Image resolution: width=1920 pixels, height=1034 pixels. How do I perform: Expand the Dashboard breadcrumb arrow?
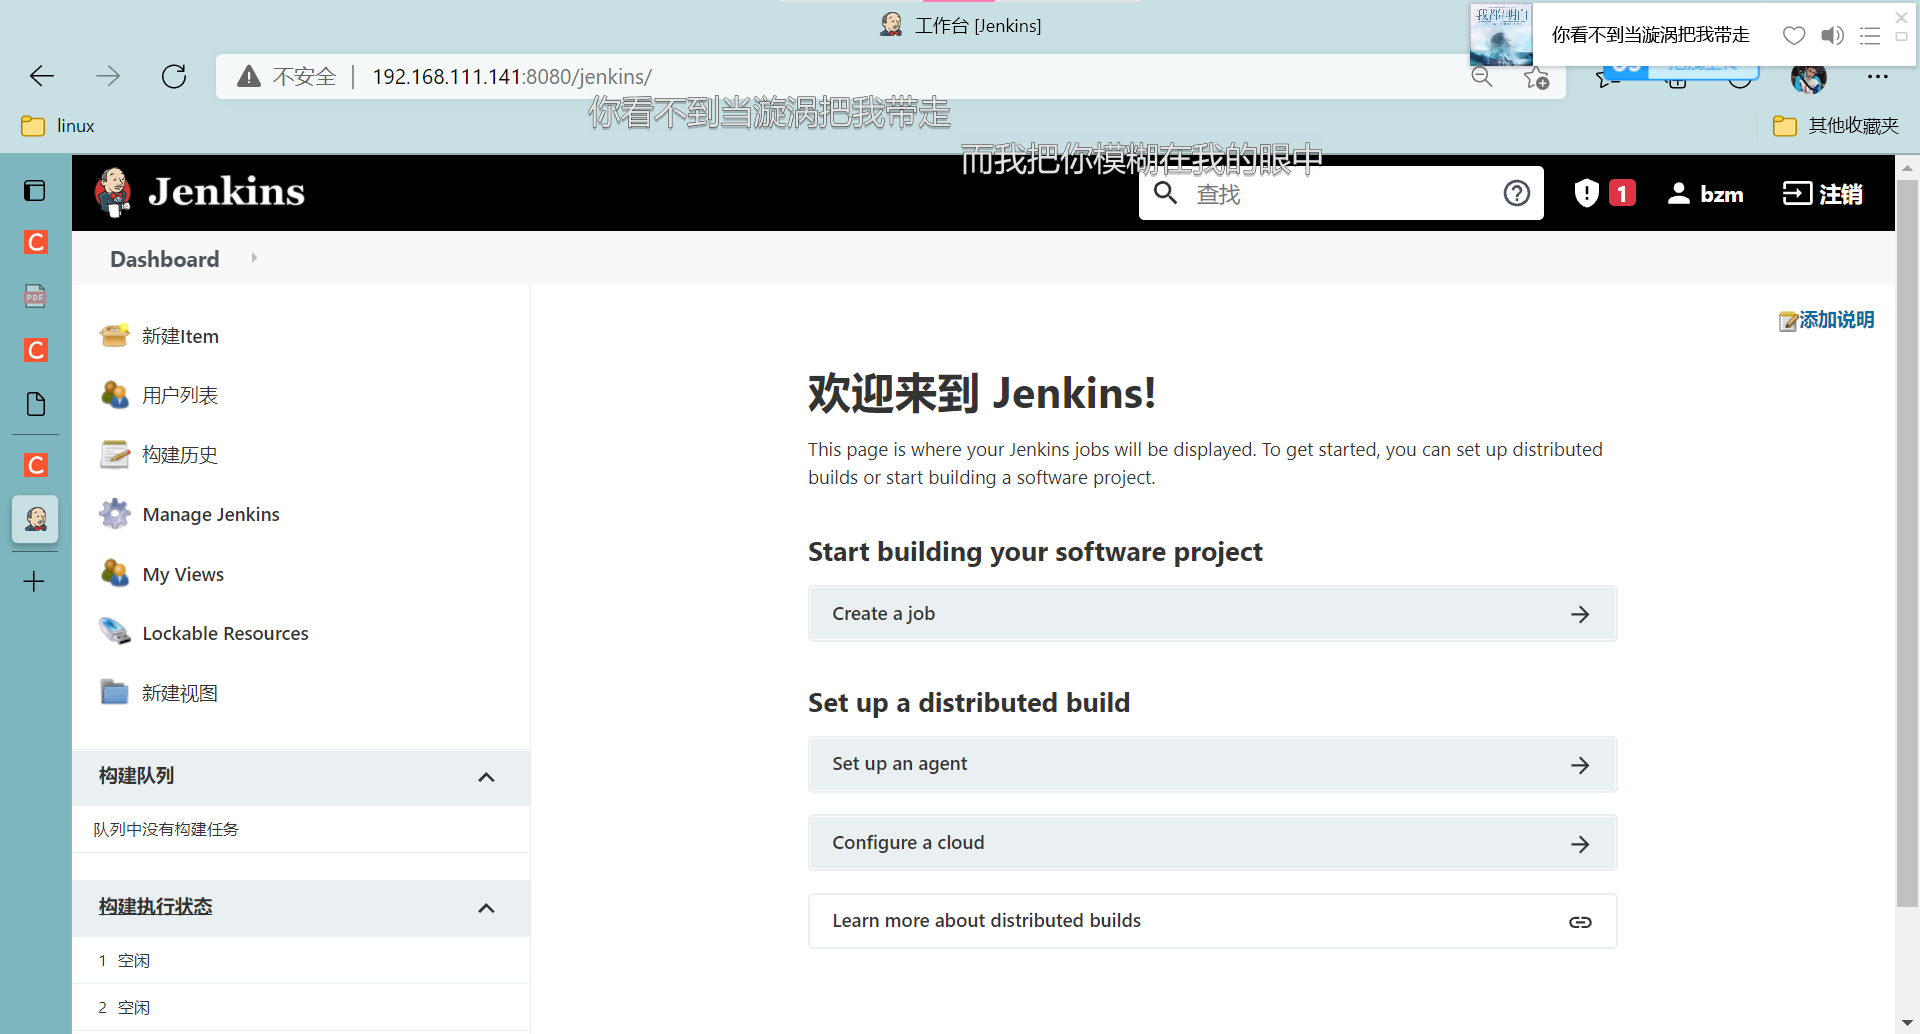pos(254,258)
